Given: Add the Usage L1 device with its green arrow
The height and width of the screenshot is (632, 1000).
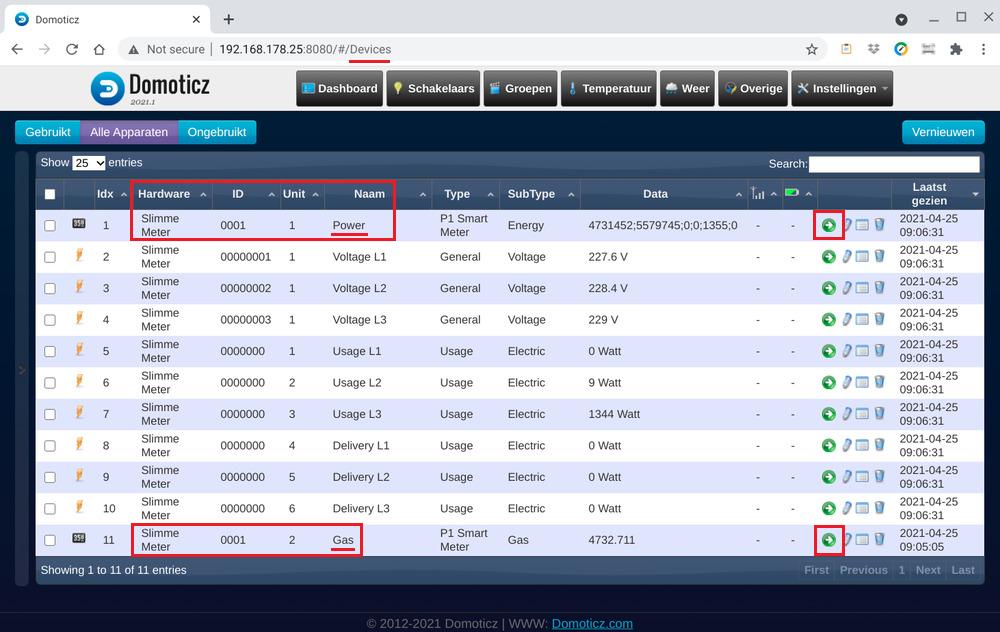Looking at the screenshot, I should coord(828,351).
